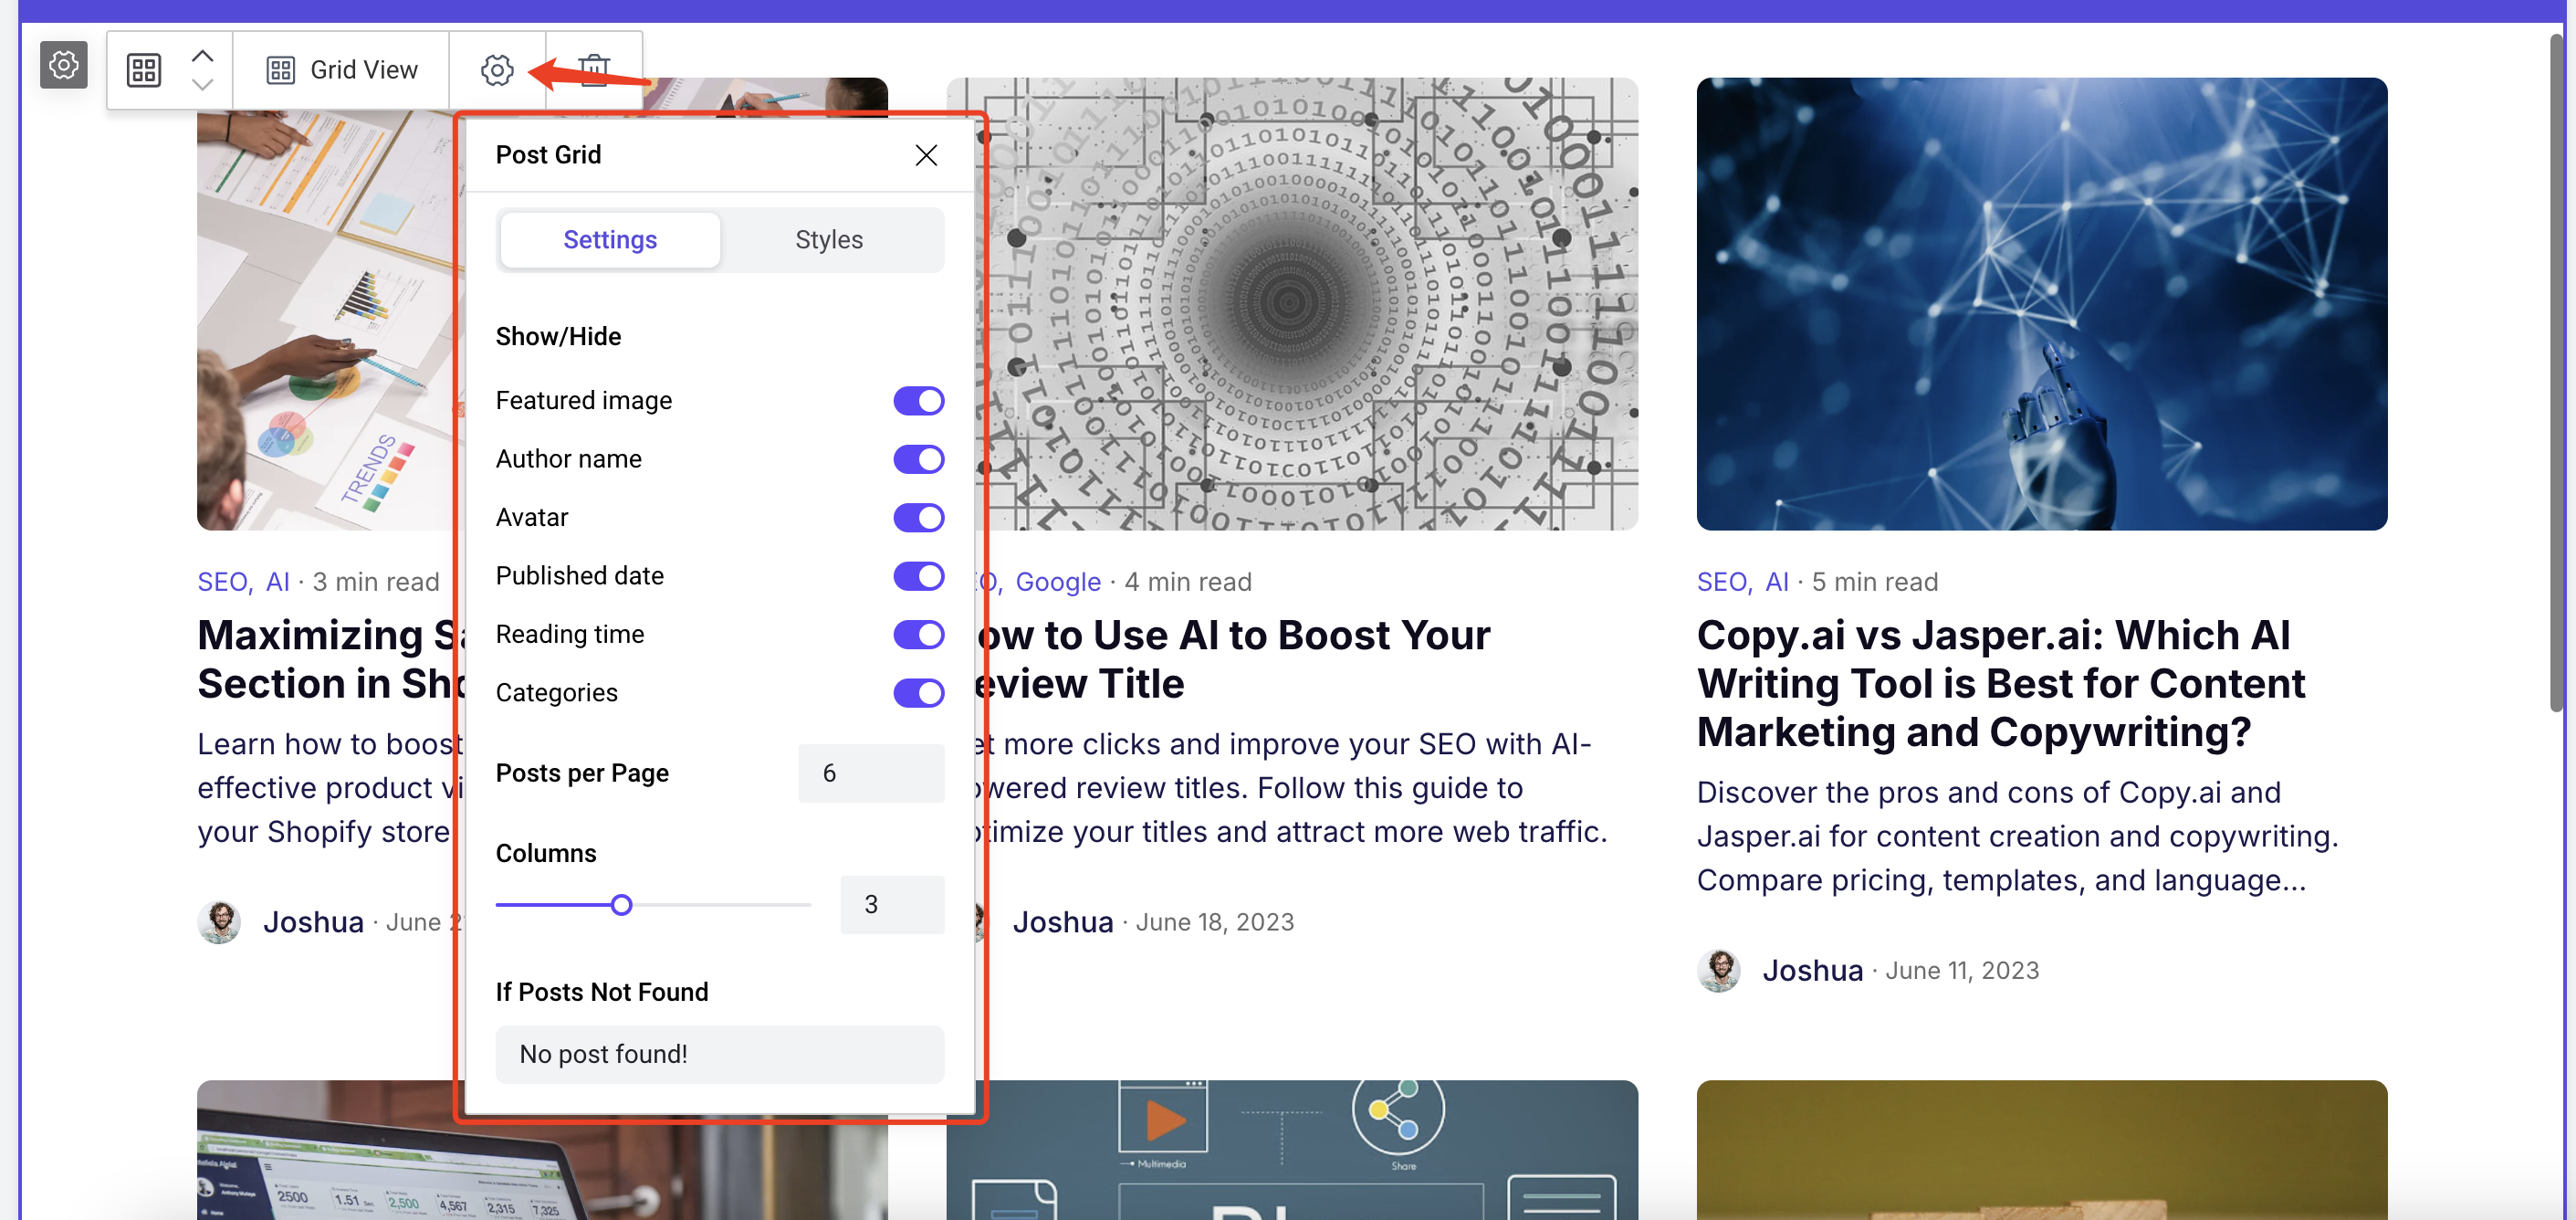Switch to the Styles tab
Image resolution: width=2576 pixels, height=1220 pixels.
click(x=830, y=238)
